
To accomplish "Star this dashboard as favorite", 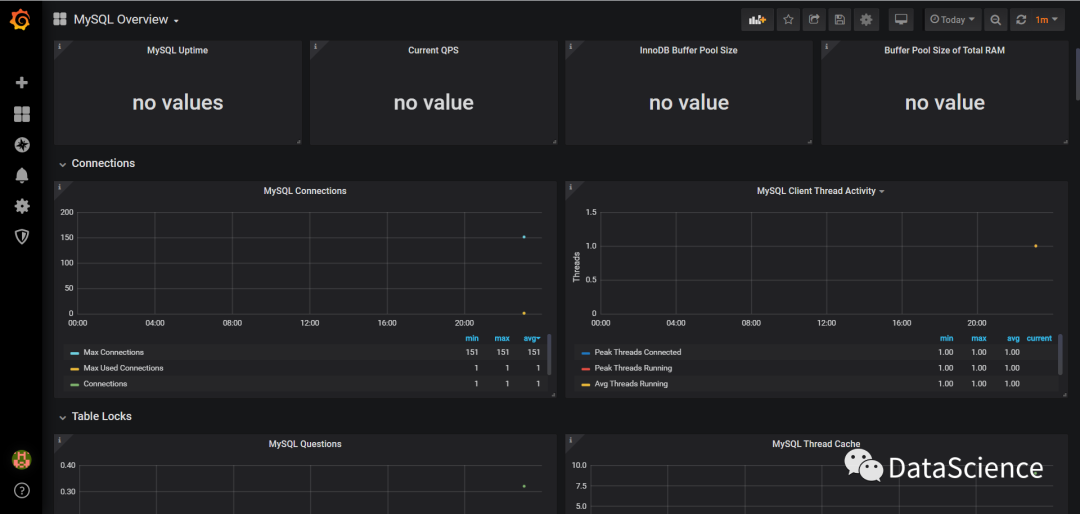I will click(x=788, y=20).
